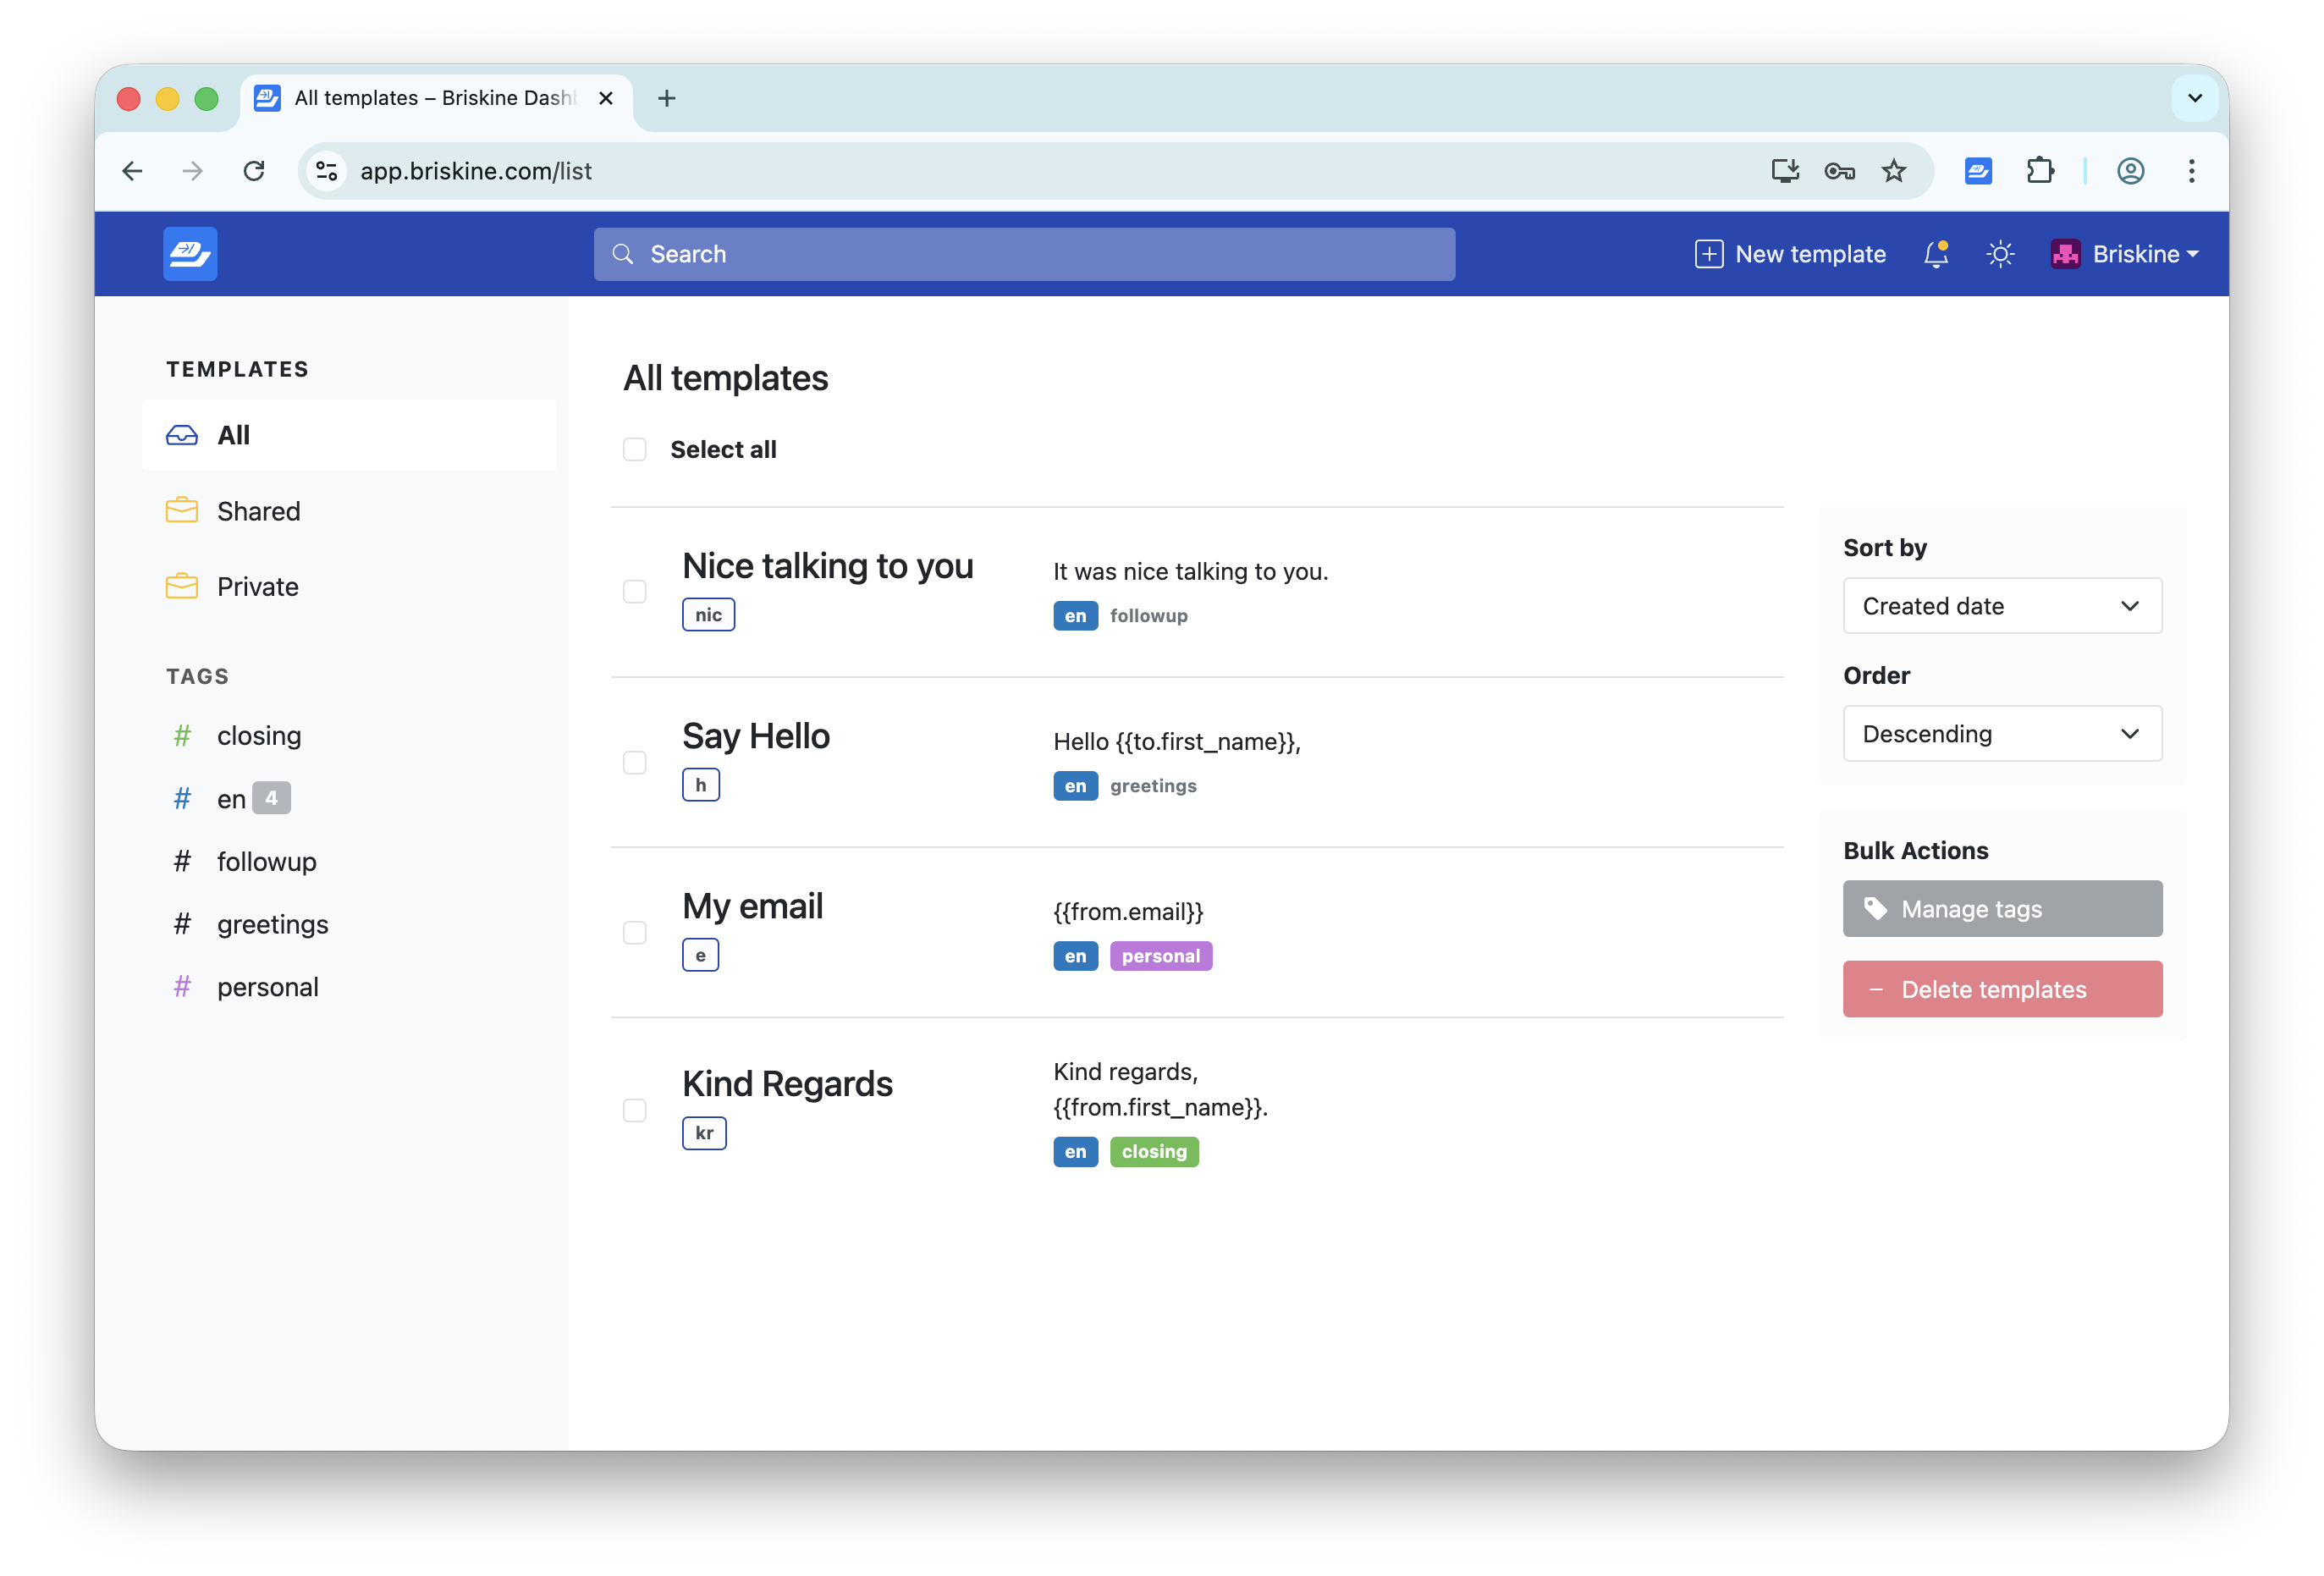Reload the page
This screenshot has width=2324, height=1576.
(254, 171)
